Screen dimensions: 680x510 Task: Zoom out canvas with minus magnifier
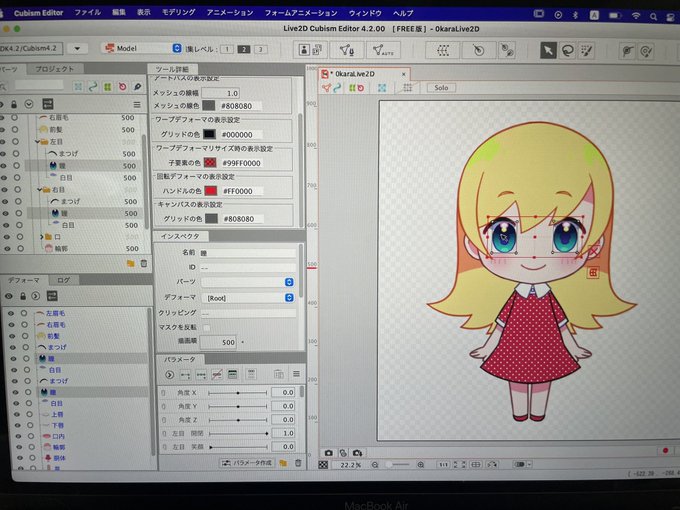coord(375,464)
